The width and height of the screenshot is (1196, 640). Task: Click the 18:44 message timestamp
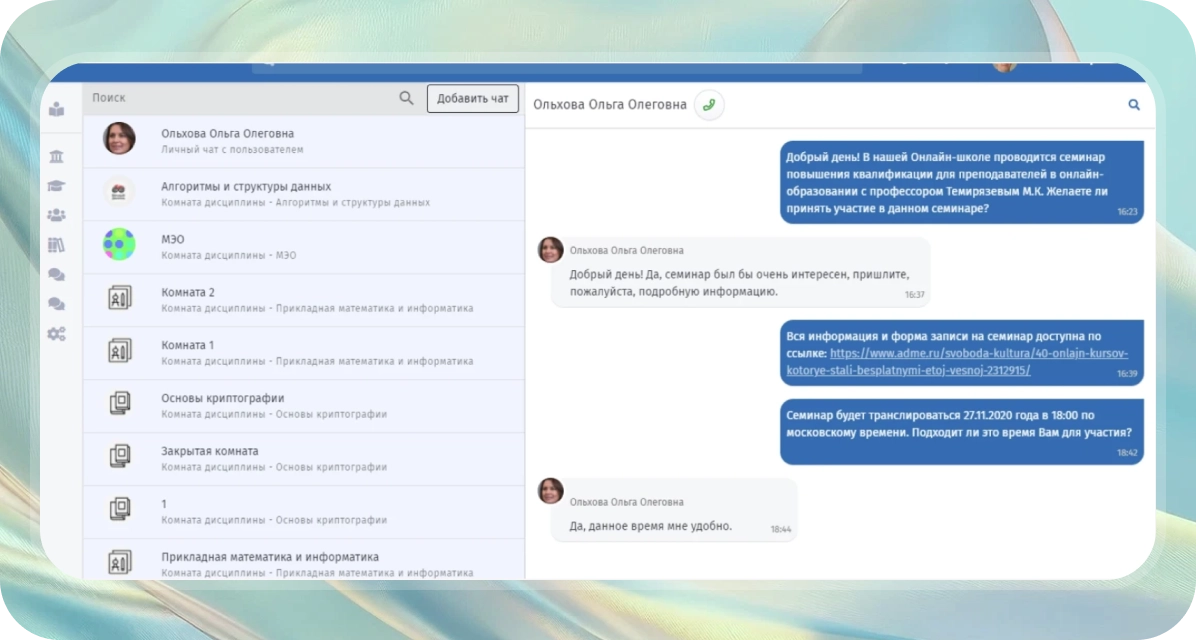(x=780, y=529)
